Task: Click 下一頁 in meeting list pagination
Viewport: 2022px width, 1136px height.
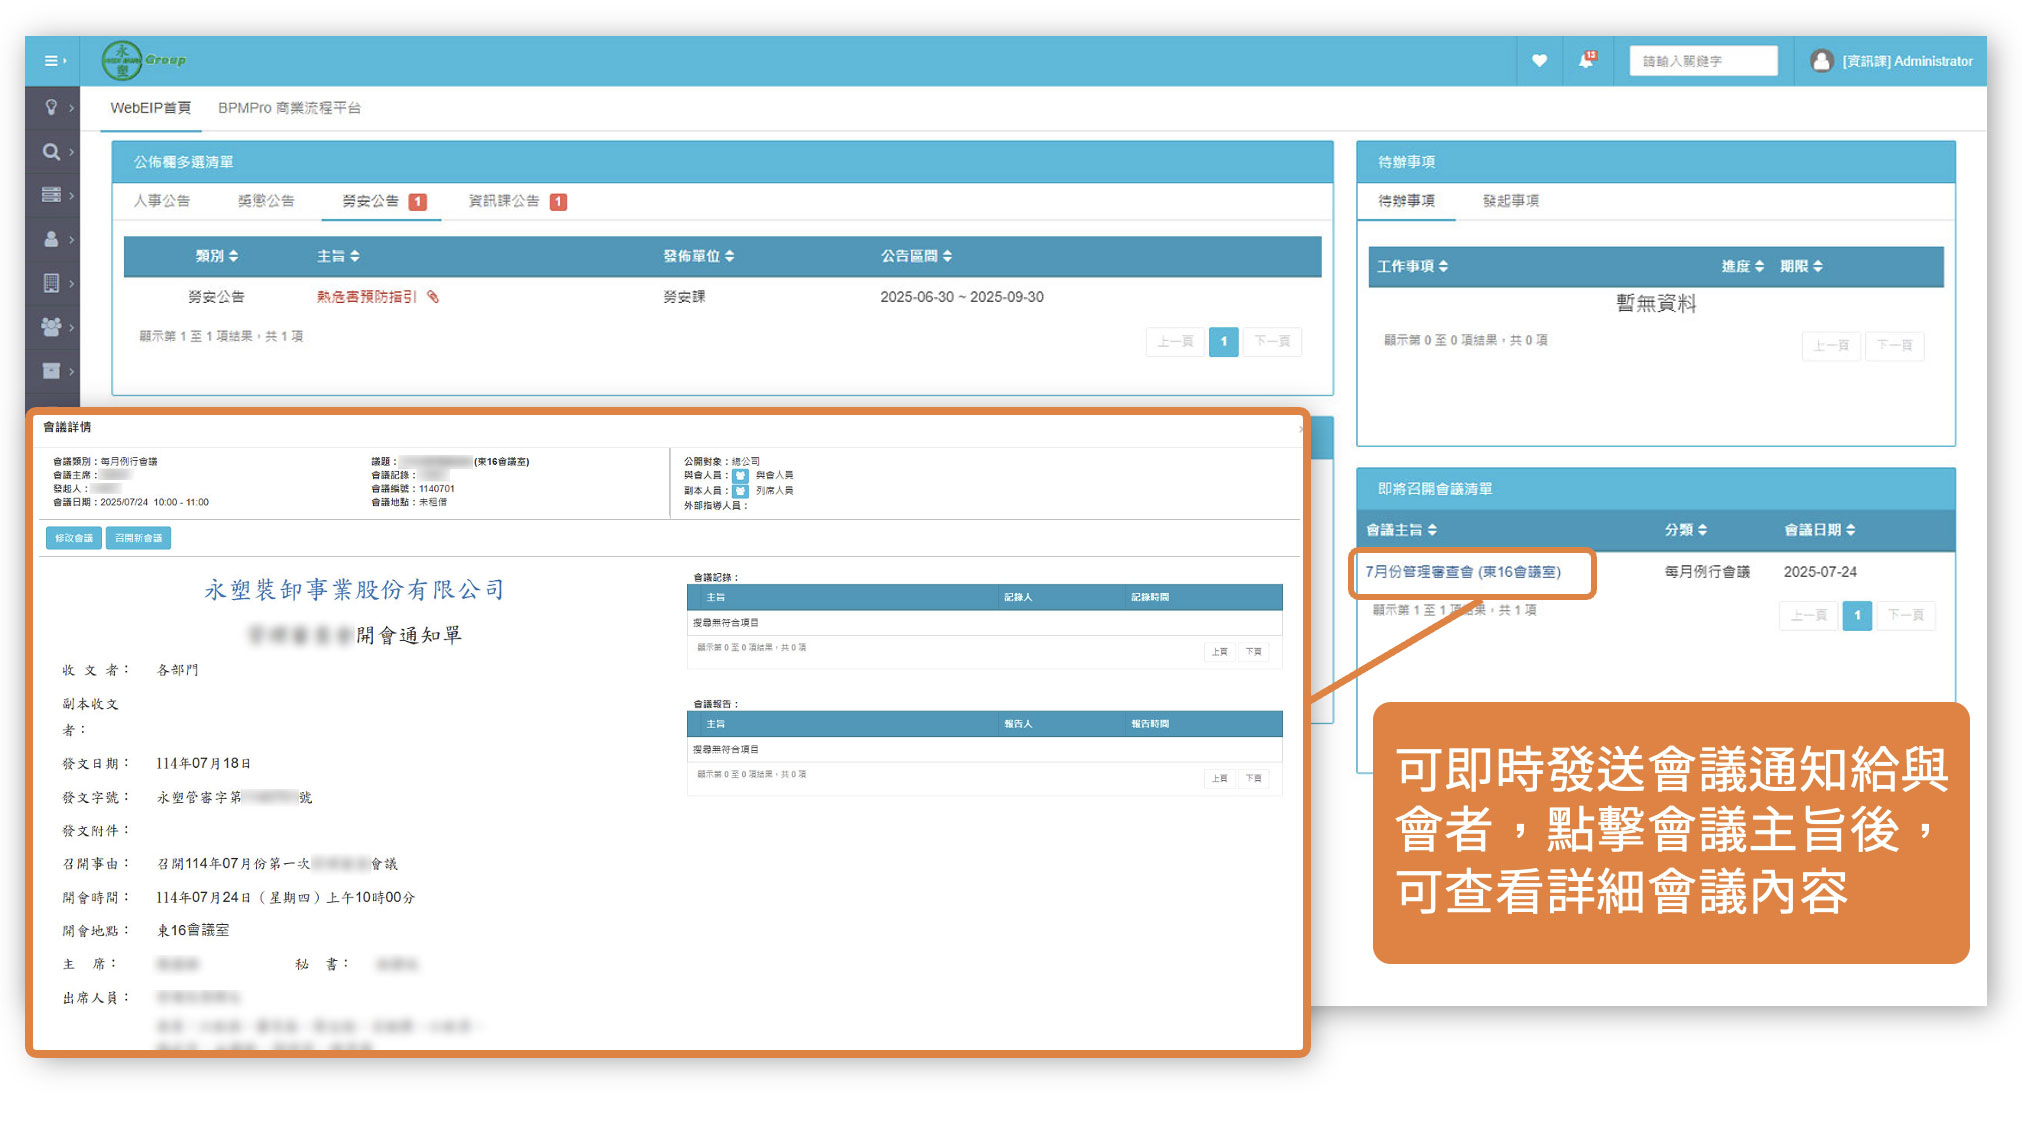Action: point(1906,615)
